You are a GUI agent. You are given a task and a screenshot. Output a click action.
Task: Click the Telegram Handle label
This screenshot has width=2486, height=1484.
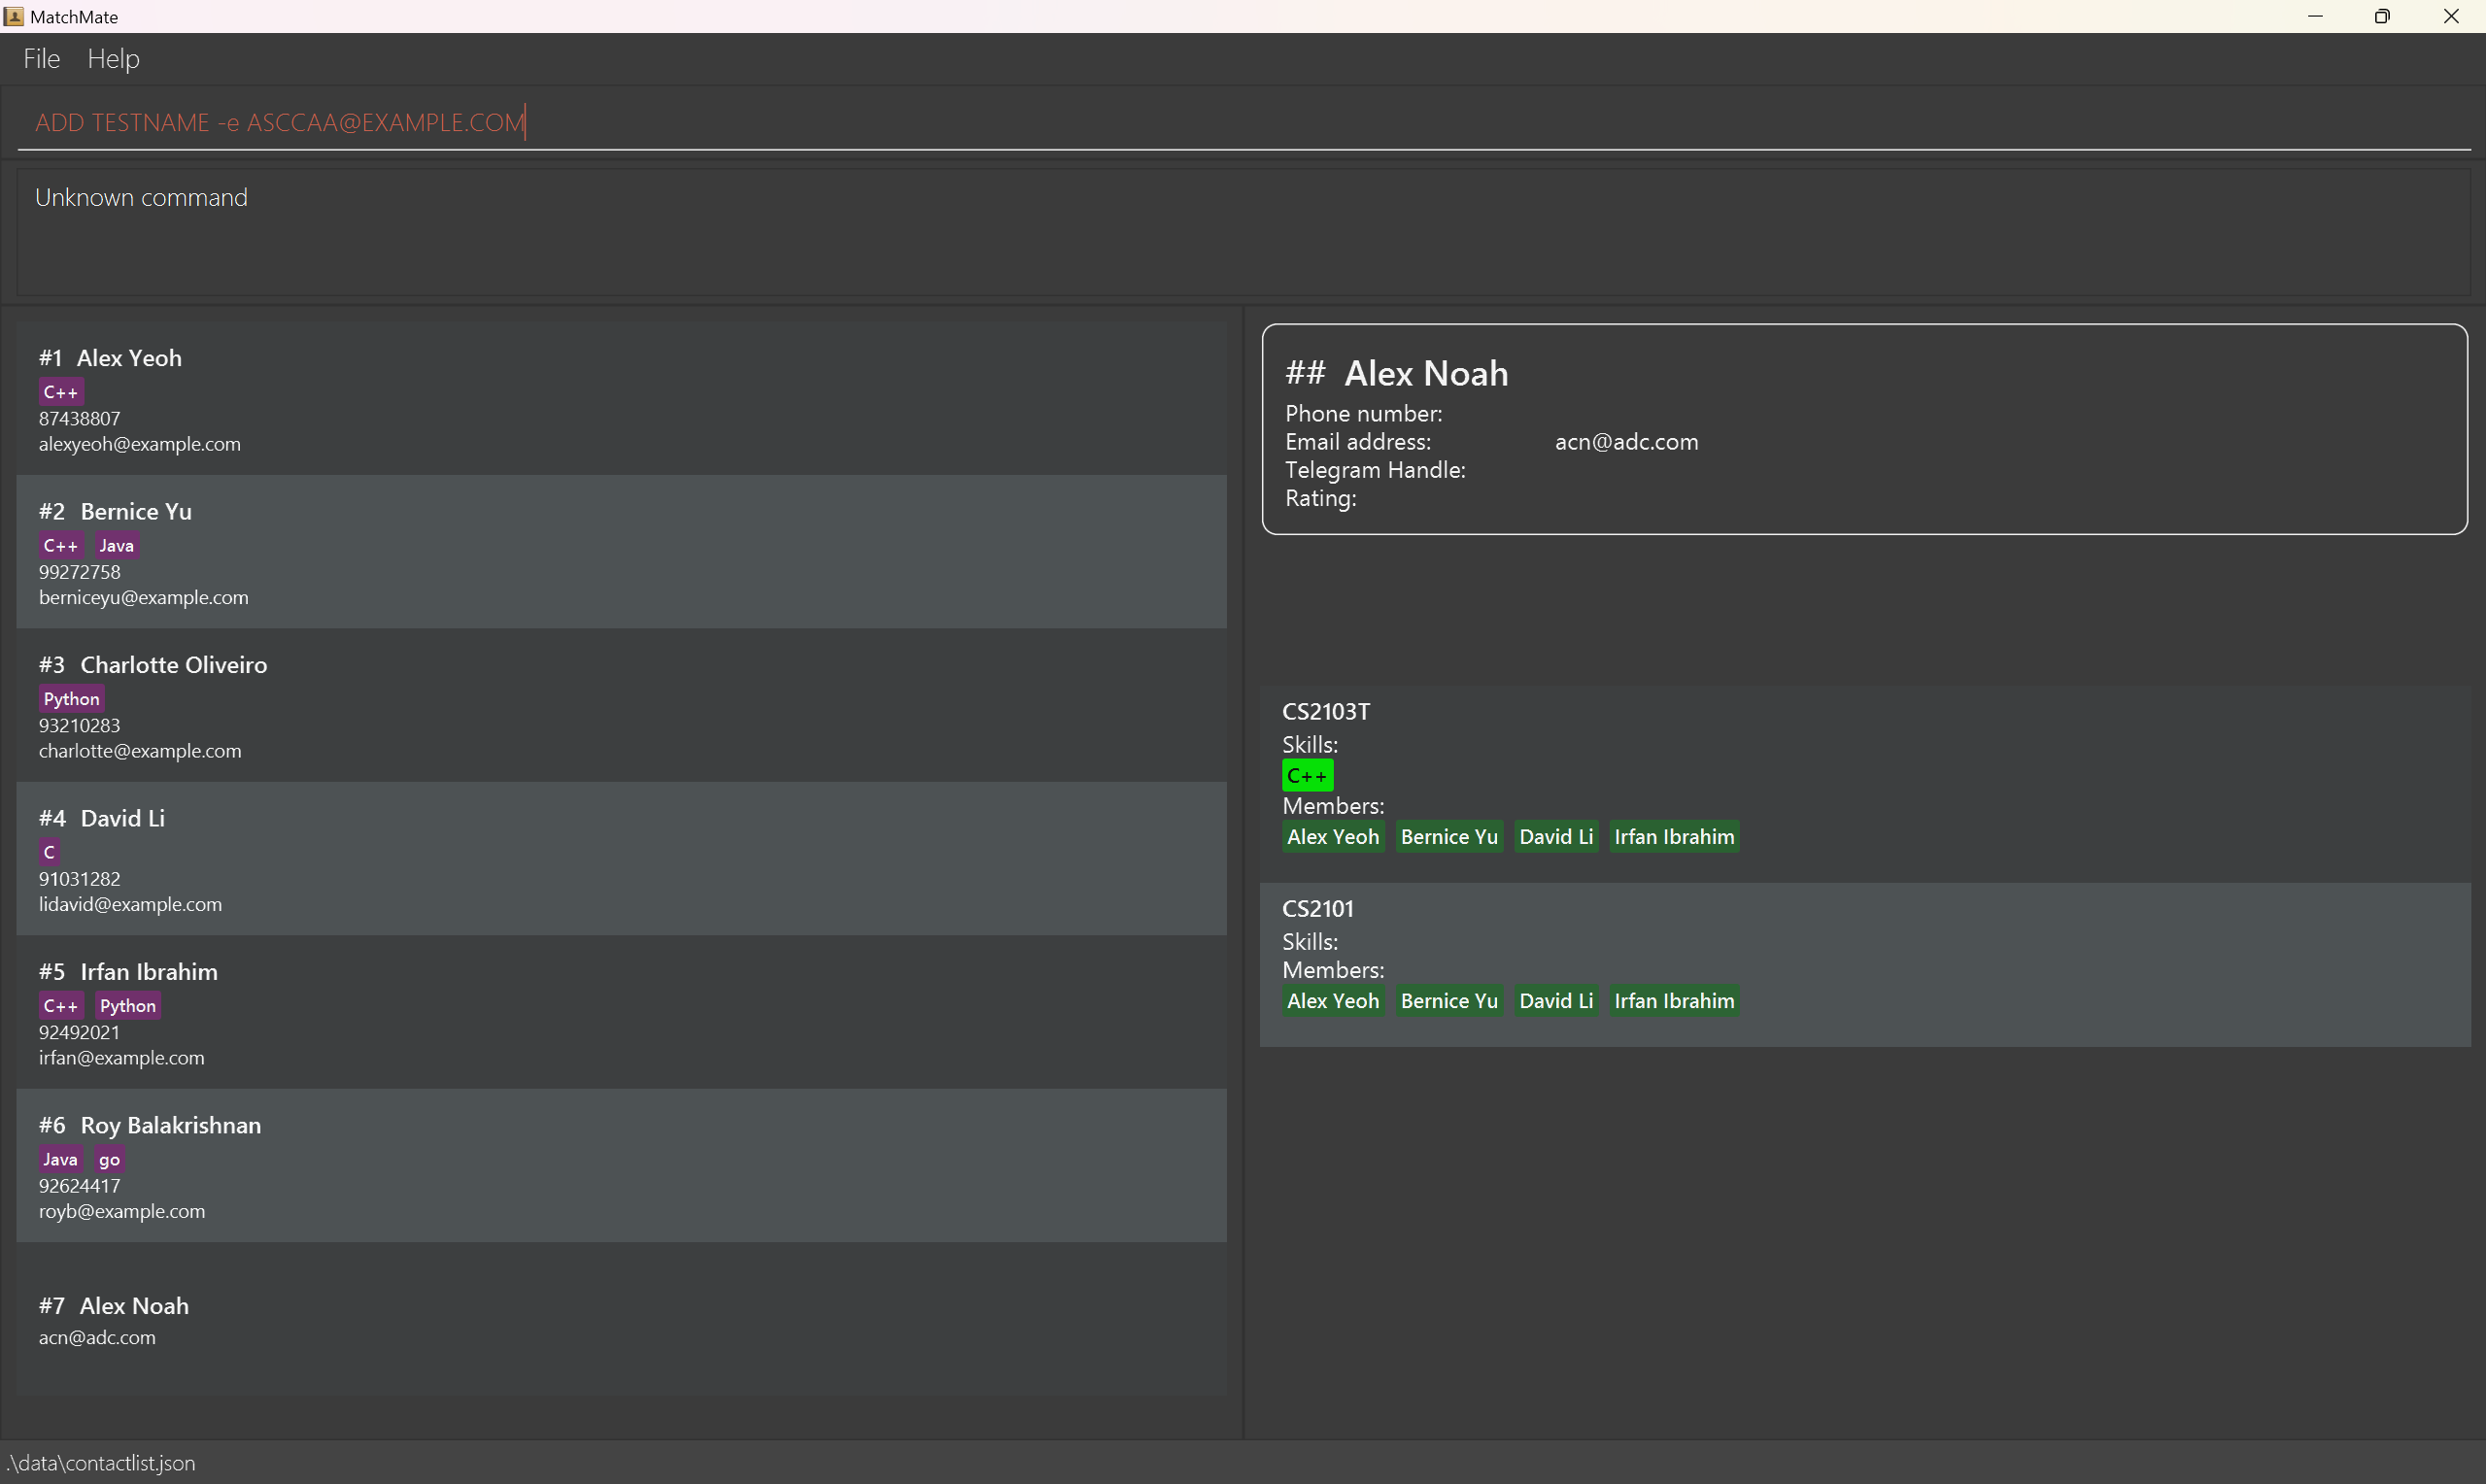click(x=1376, y=470)
